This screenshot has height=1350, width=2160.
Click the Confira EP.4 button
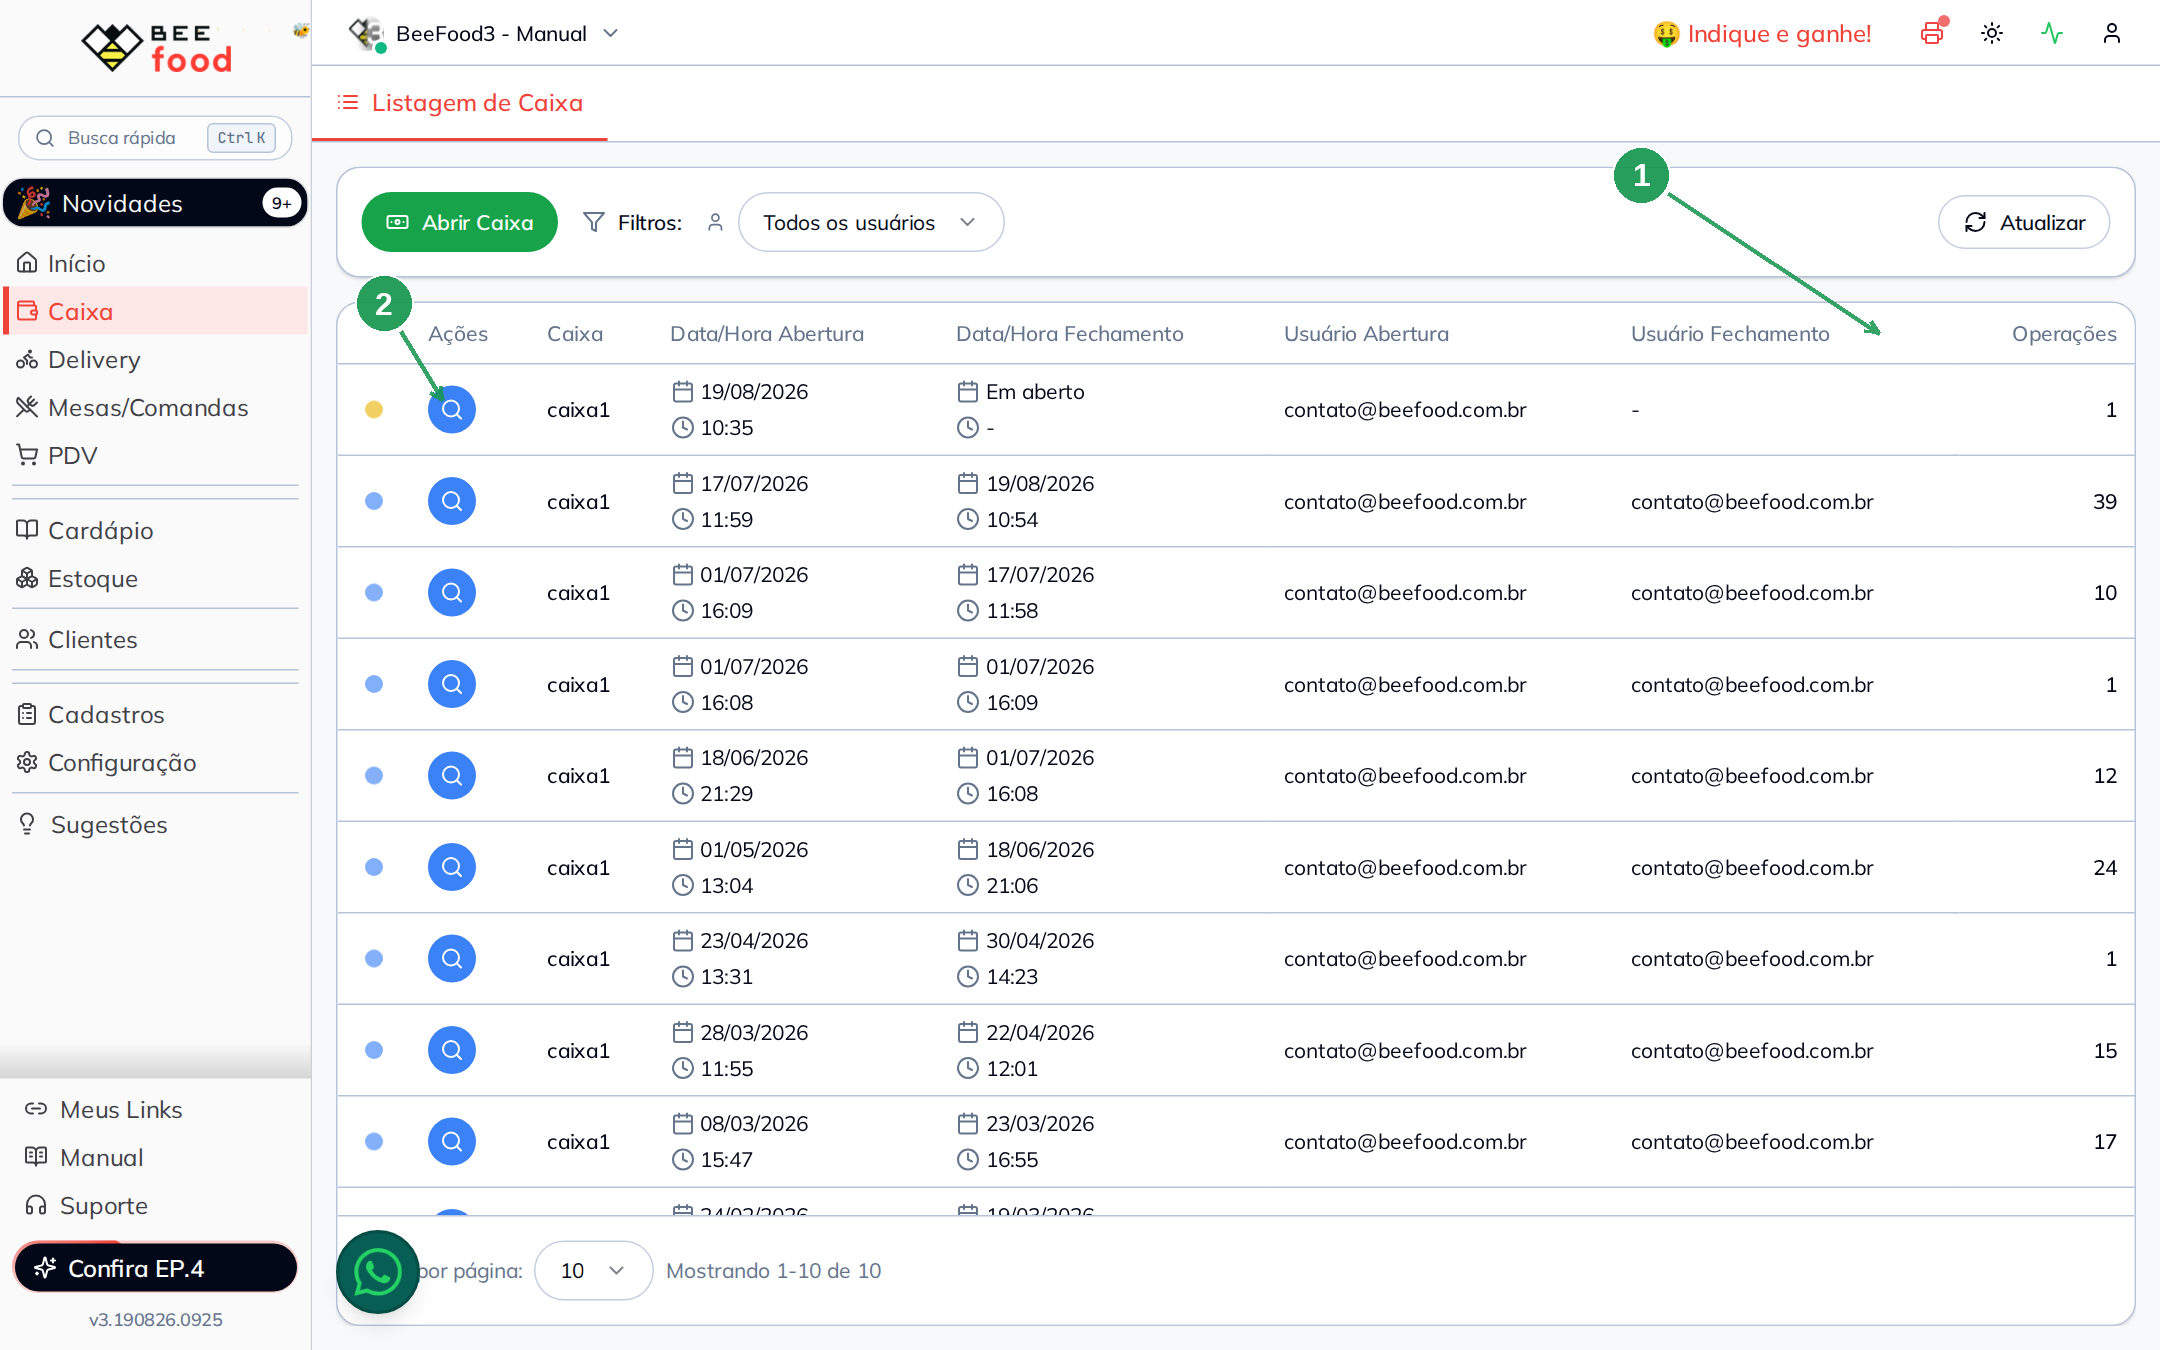[155, 1268]
